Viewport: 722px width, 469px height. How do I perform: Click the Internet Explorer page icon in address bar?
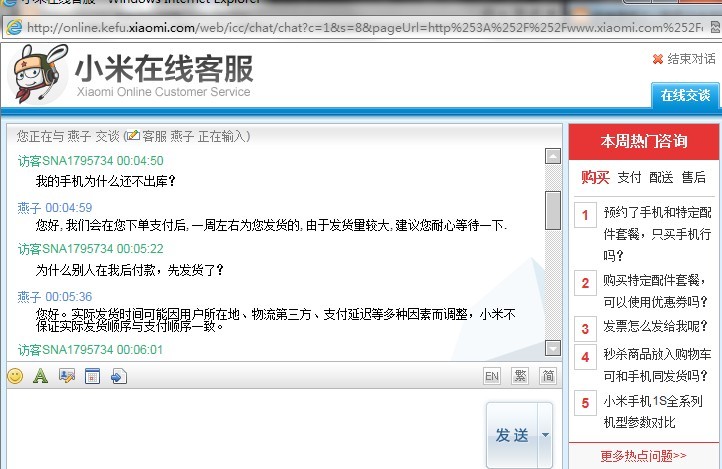coord(14,28)
